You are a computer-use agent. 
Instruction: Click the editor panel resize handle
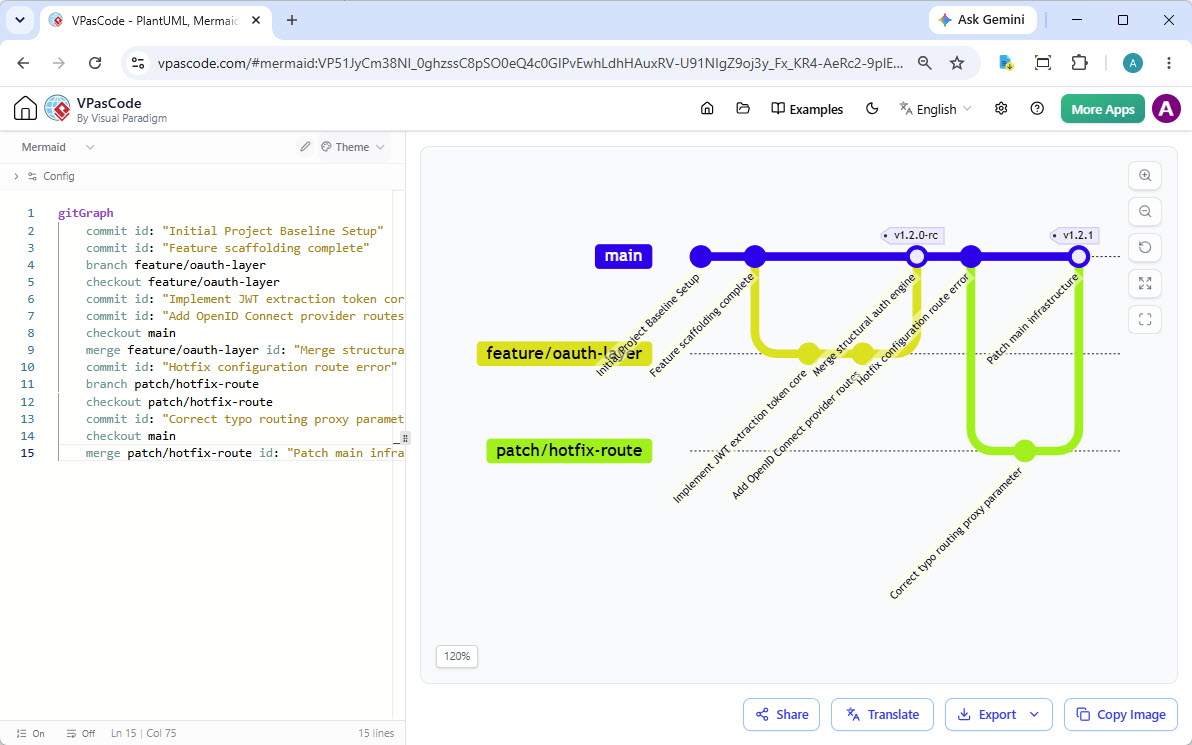(405, 438)
